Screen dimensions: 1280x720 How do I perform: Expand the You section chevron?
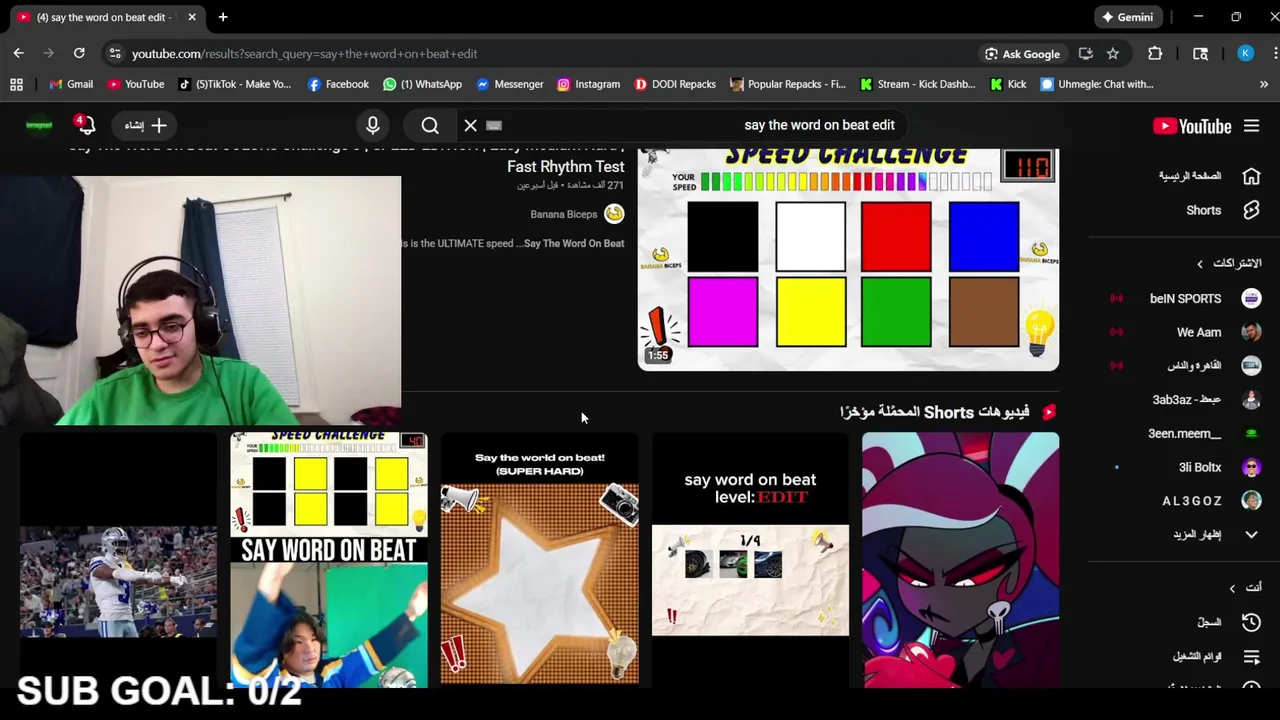tap(1232, 588)
